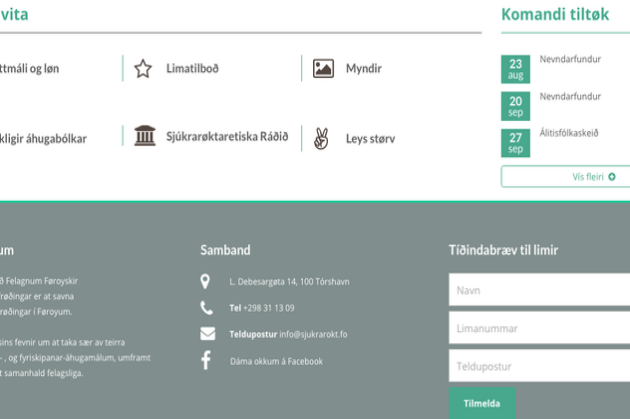Open the 23 aug Nevndarfundur event

pos(570,60)
